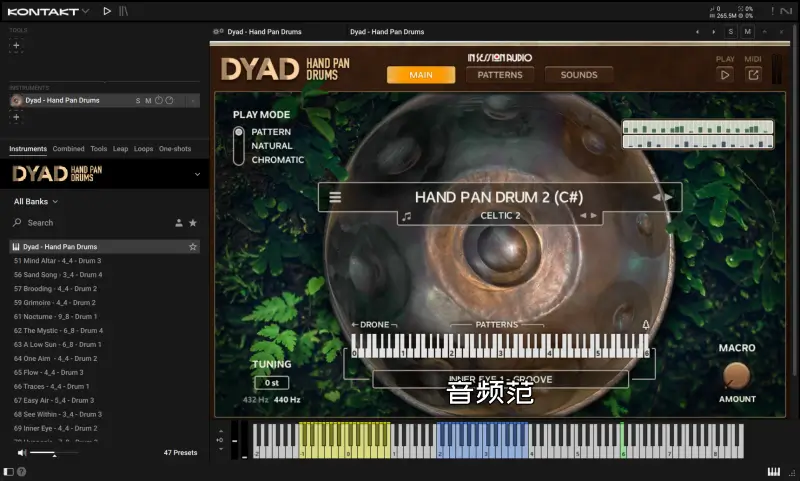Open the help question mark icon
Image resolution: width=800 pixels, height=481 pixels.
[21, 472]
